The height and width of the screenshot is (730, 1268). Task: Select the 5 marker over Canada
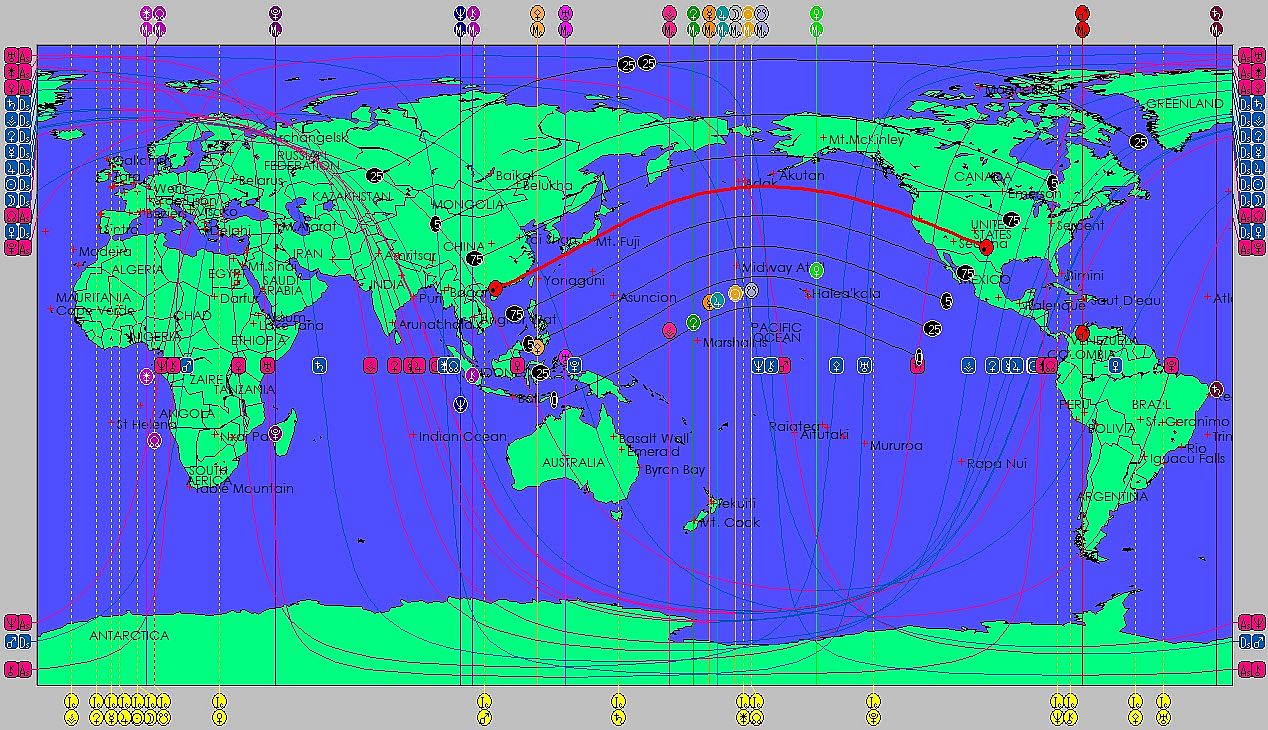pos(1052,182)
